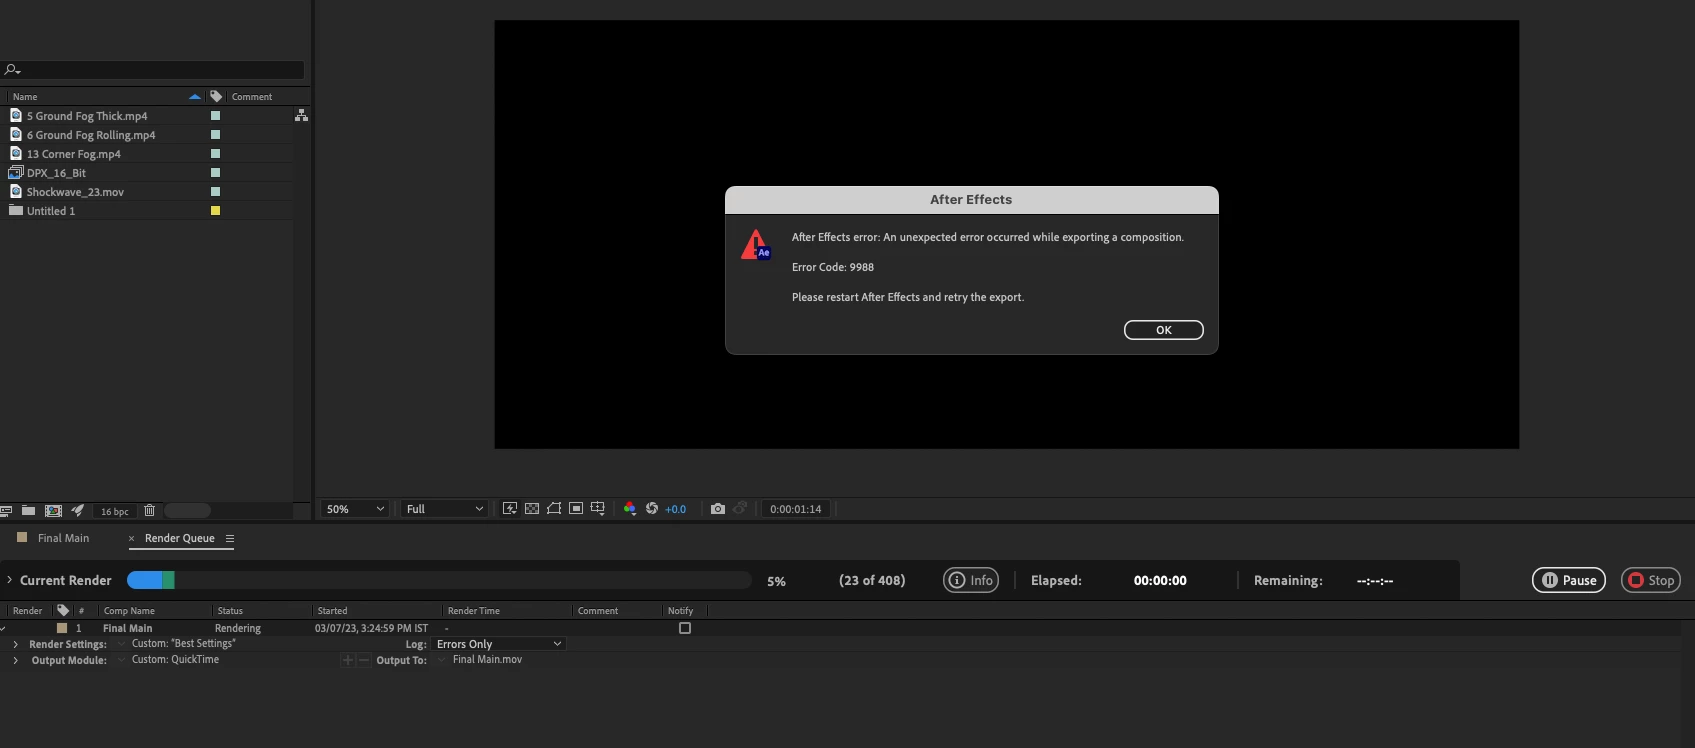1695x748 pixels.
Task: Open project settings rocket icon
Action: (x=77, y=510)
